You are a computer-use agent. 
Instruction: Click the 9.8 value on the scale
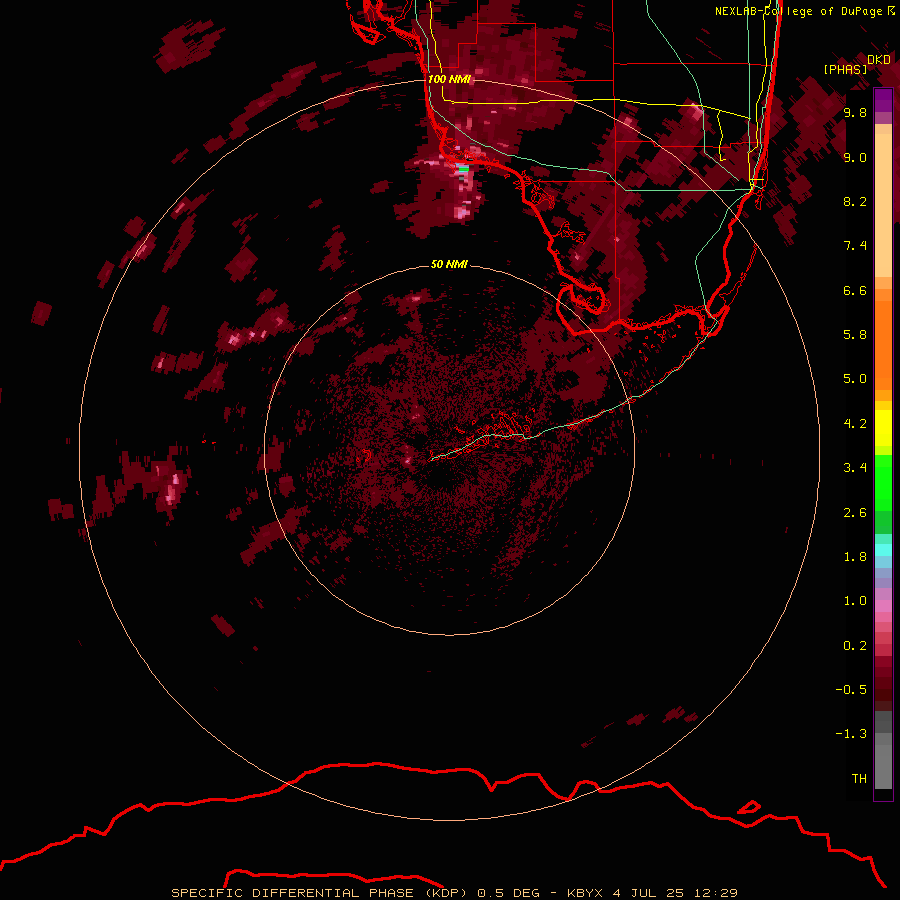pyautogui.click(x=855, y=112)
